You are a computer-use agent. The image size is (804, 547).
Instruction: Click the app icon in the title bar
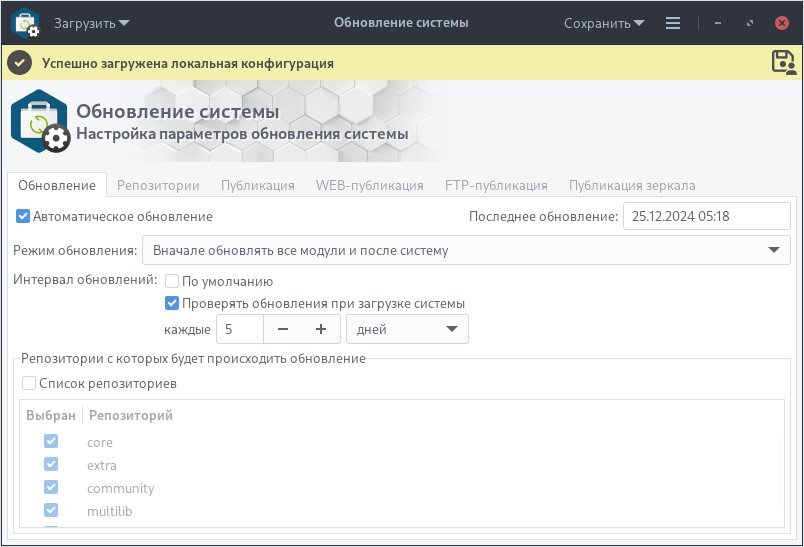click(26, 23)
